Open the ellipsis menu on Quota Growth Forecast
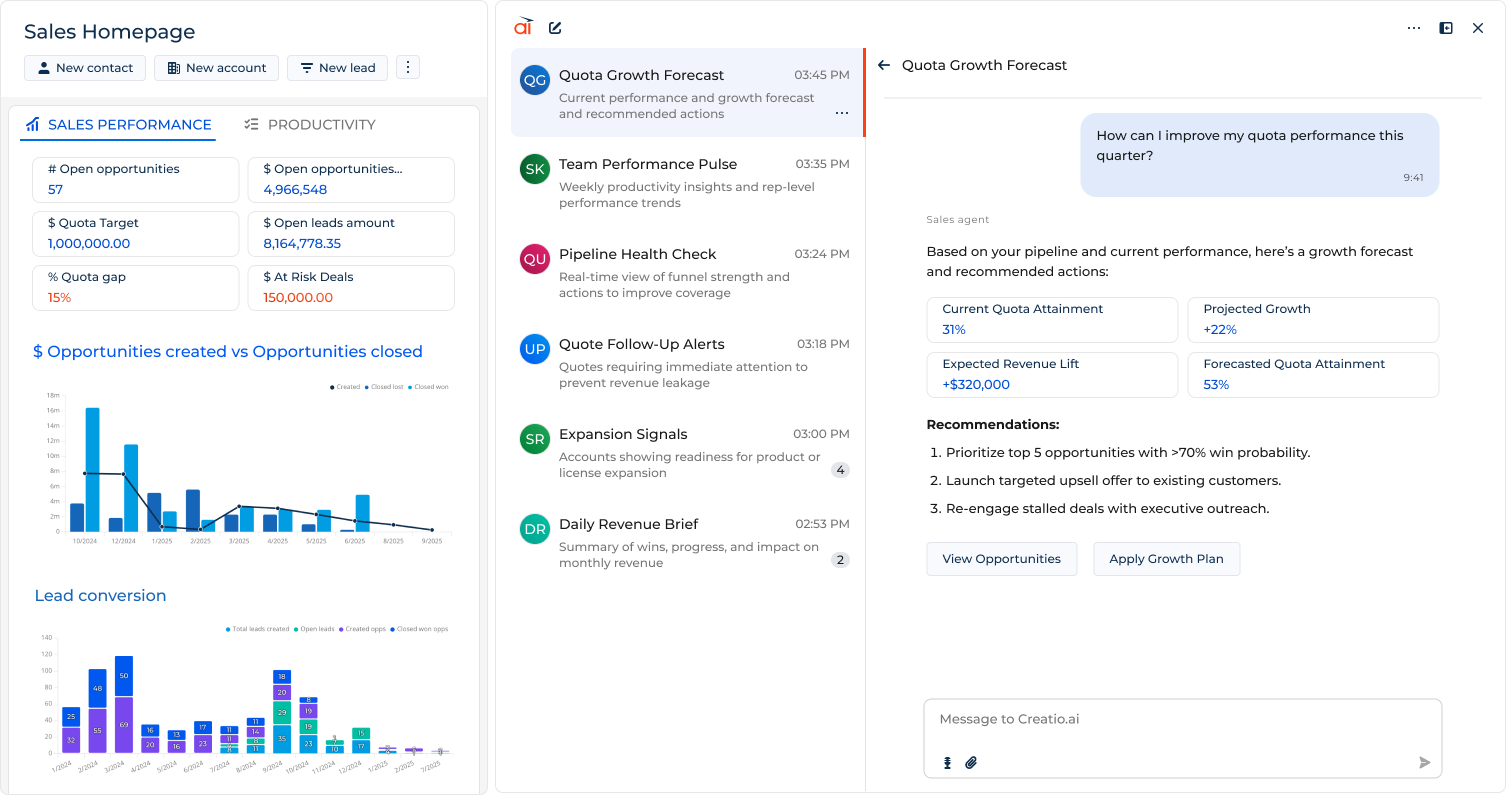Screen dimensions: 1506x795 [841, 113]
